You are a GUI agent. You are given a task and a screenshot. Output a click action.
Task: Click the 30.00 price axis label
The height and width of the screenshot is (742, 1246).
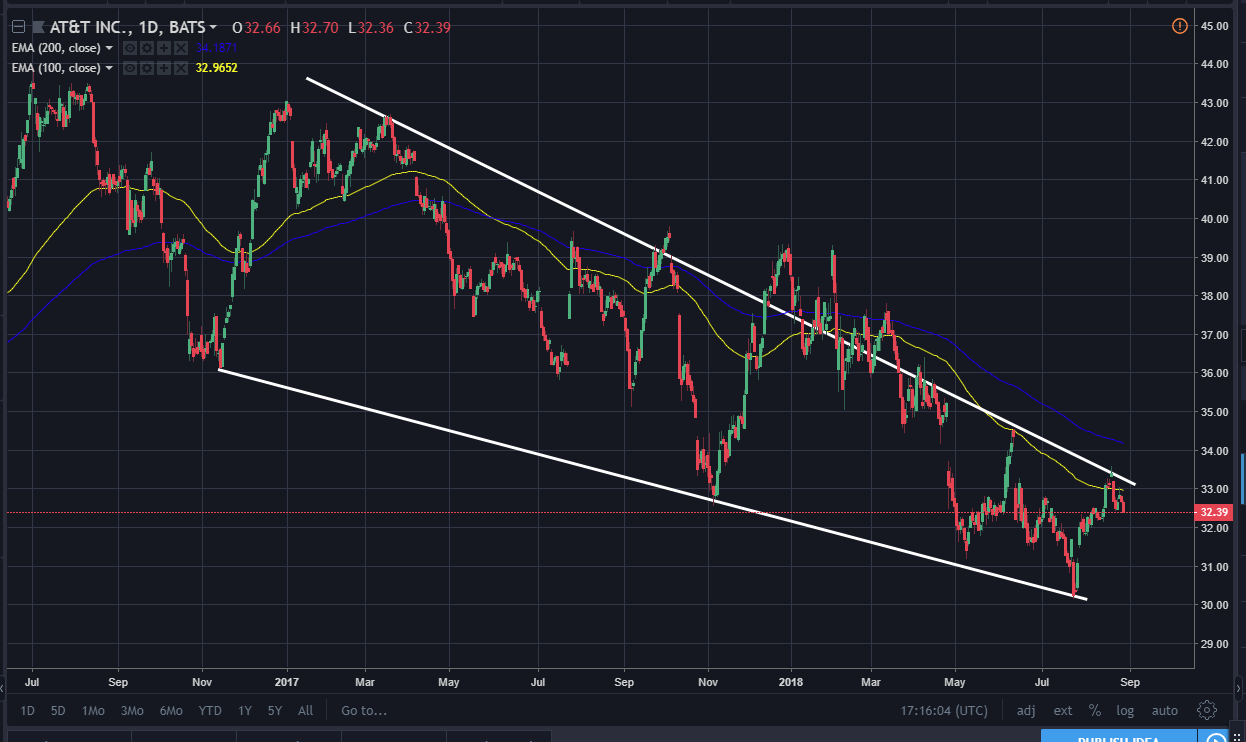click(1214, 605)
